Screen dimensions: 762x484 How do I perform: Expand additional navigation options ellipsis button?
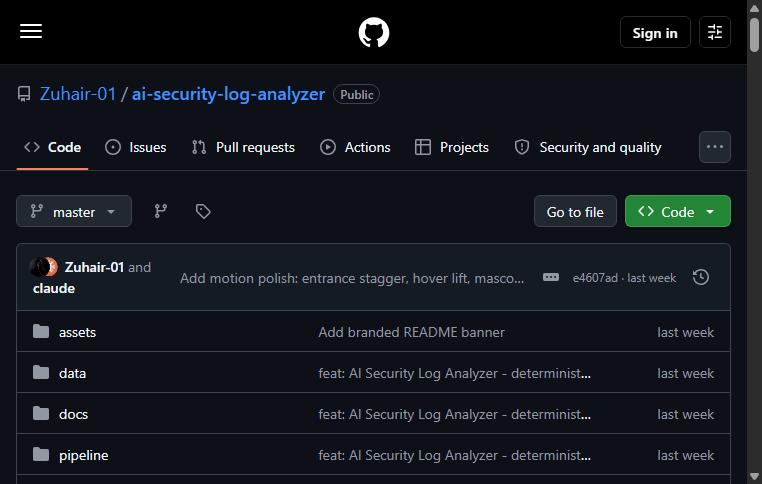[714, 147]
